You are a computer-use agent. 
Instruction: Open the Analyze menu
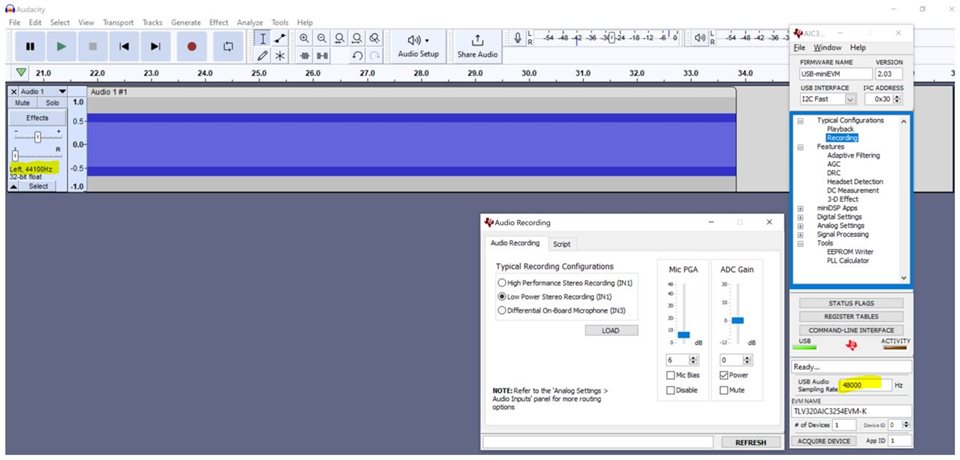pos(250,22)
